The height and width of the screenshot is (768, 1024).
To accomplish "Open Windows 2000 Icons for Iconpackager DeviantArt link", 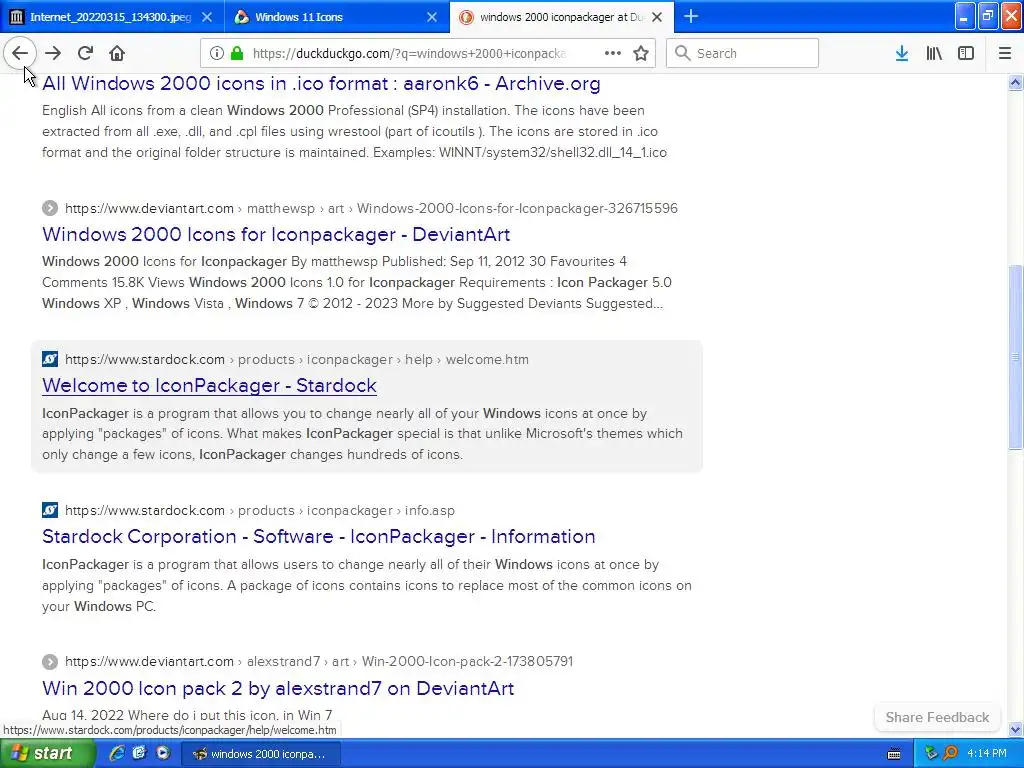I will pos(276,234).
